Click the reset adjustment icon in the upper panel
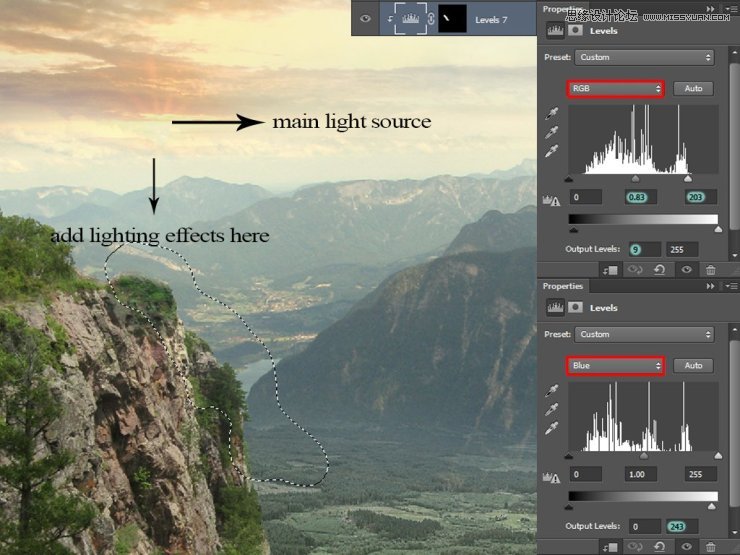 [661, 269]
